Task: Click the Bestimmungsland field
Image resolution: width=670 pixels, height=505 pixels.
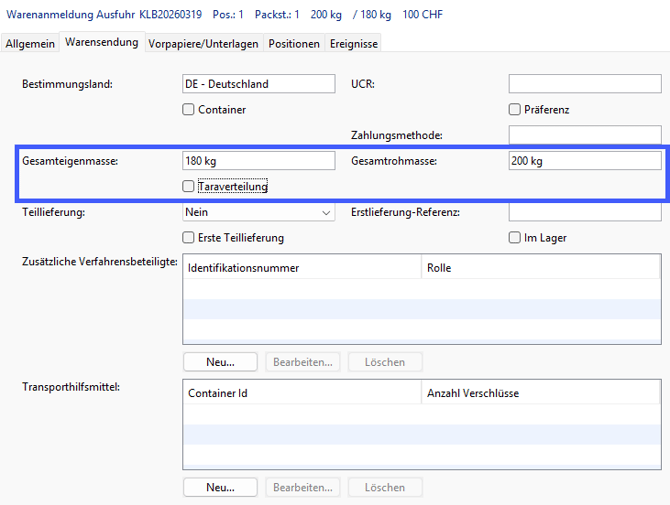Action: [x=258, y=84]
